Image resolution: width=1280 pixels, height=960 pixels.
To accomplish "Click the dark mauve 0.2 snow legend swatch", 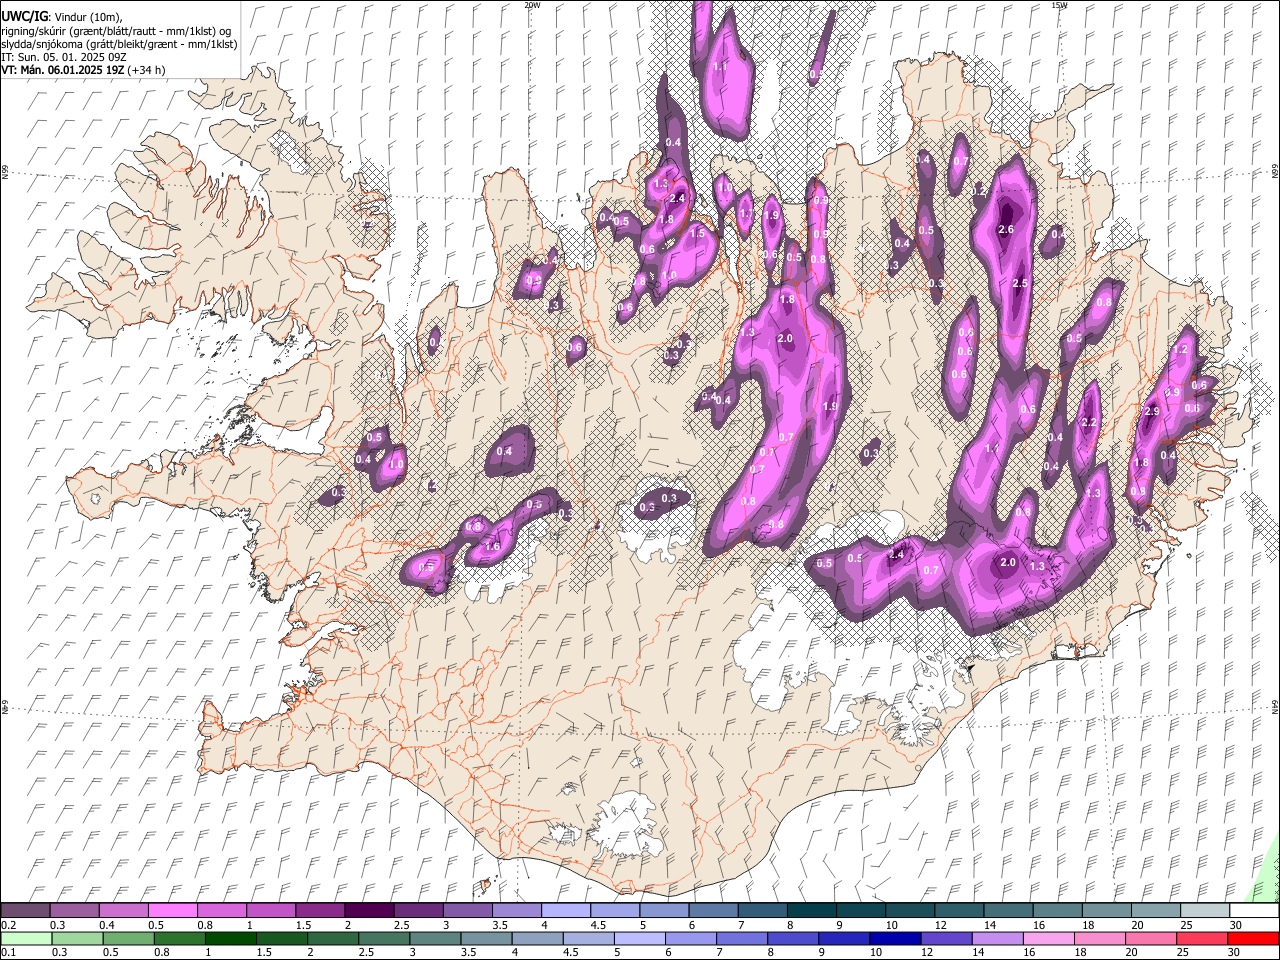I will [25, 911].
